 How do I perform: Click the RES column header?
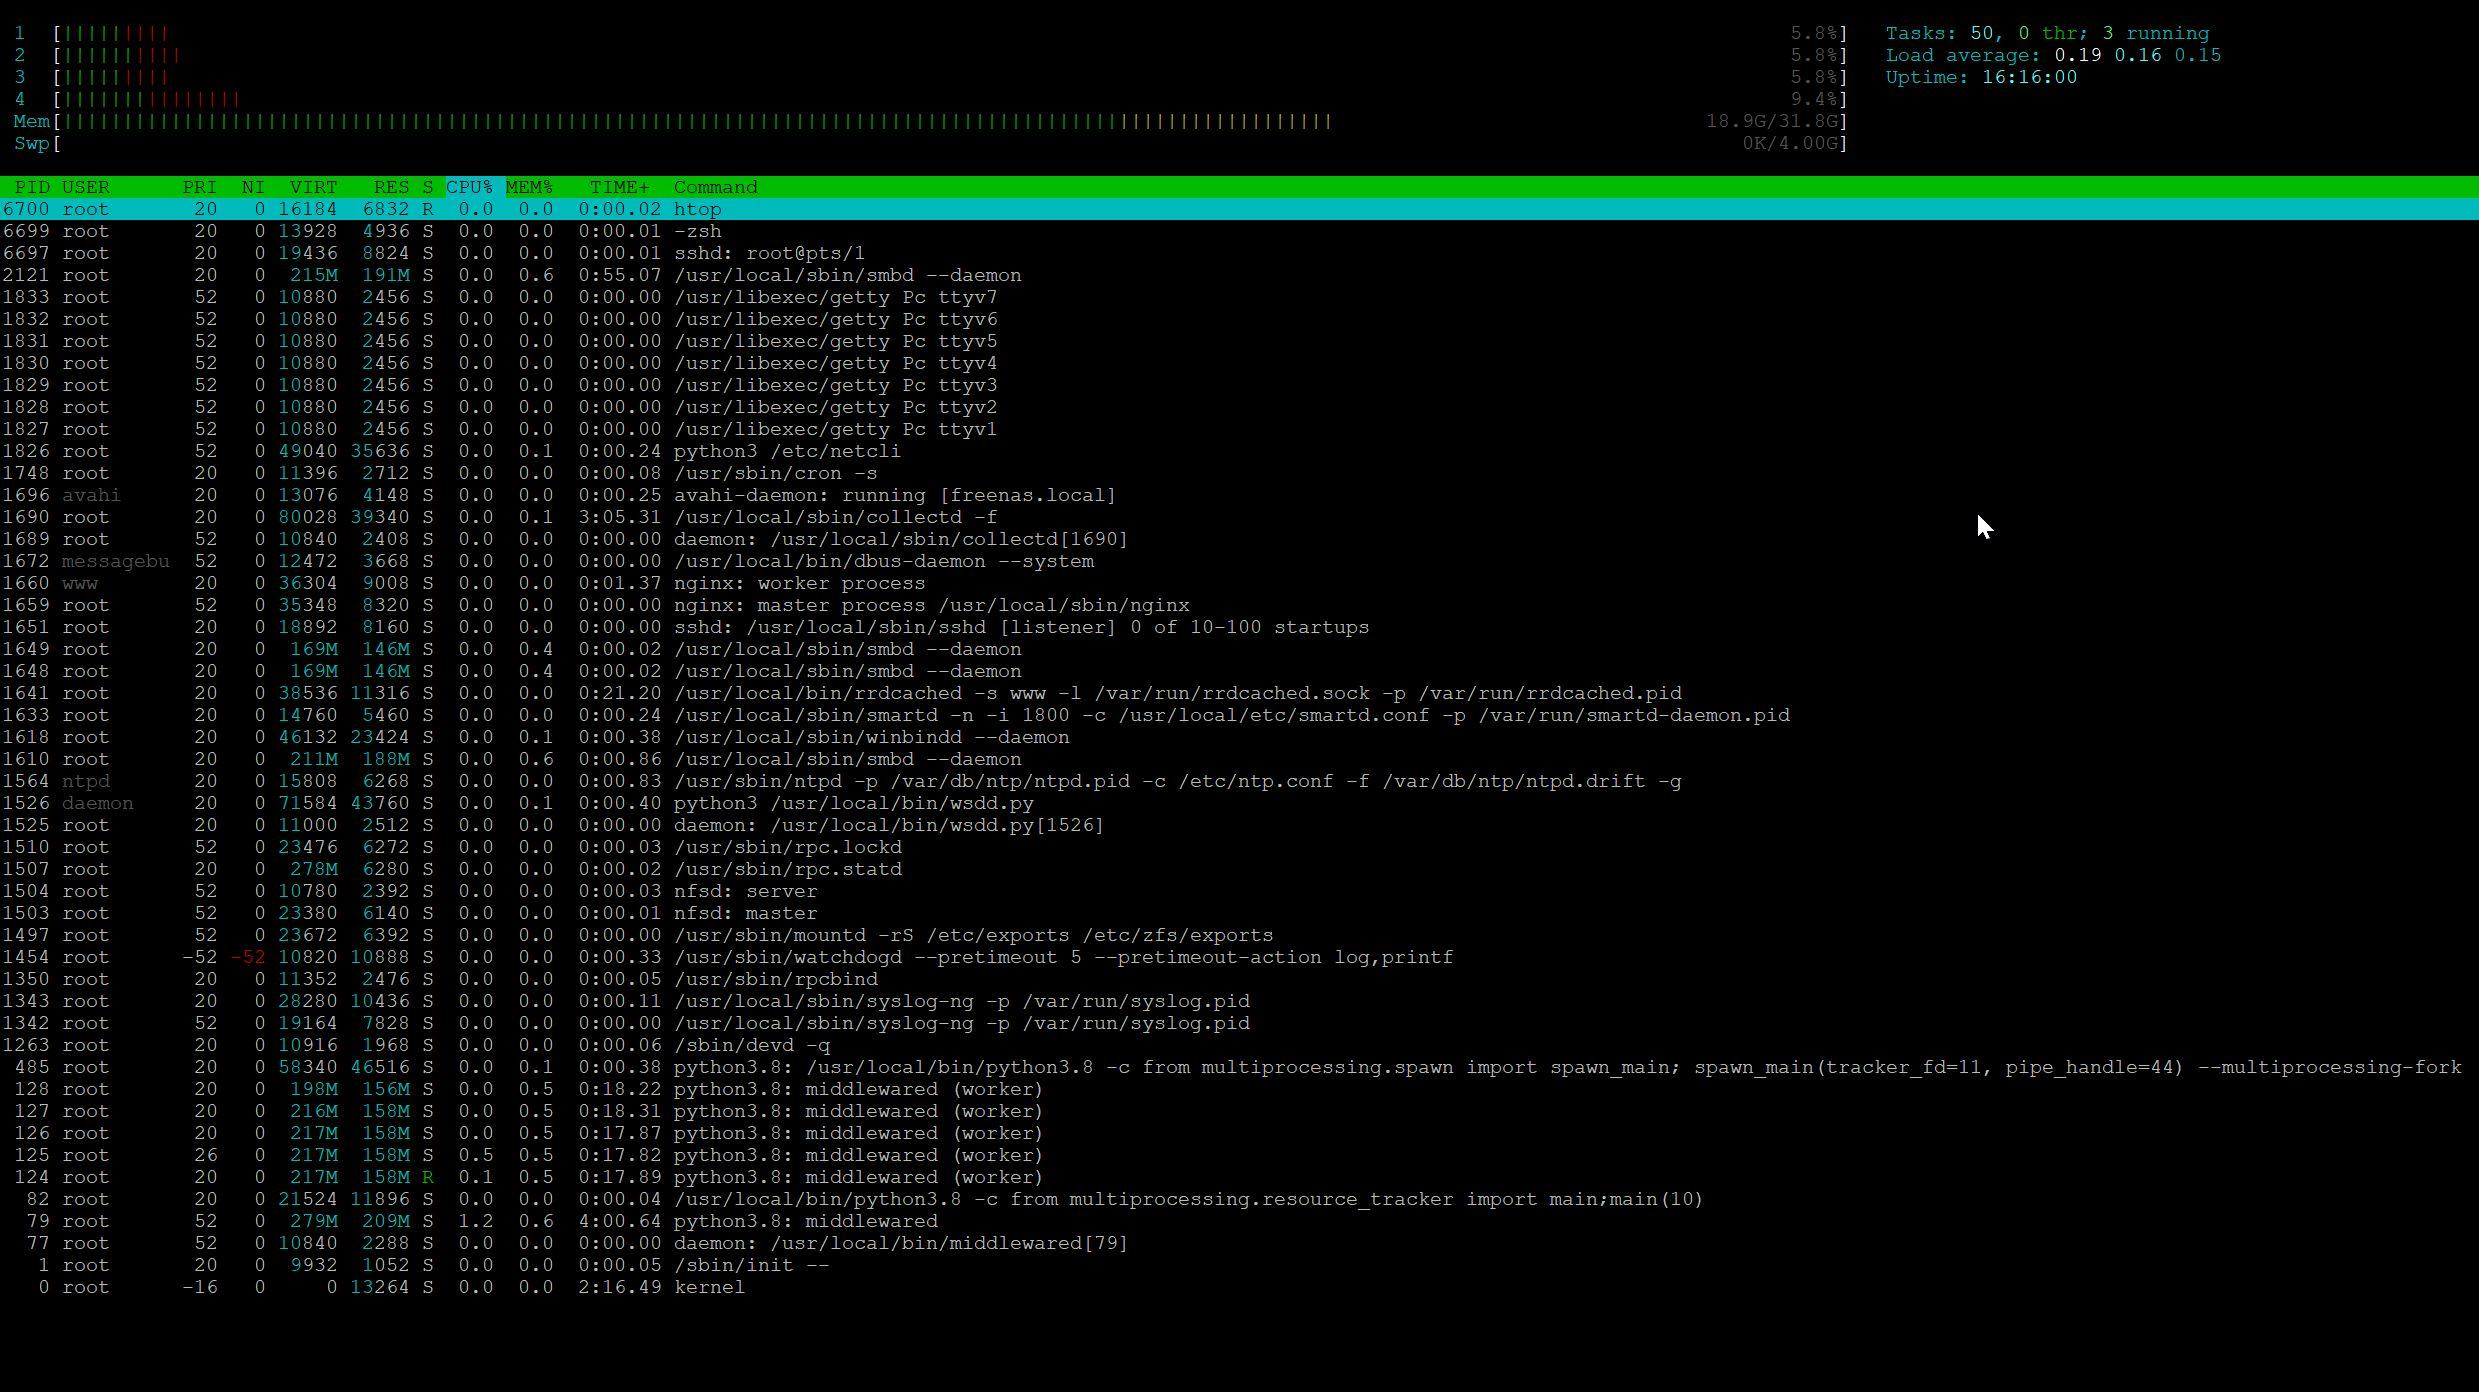(x=391, y=187)
